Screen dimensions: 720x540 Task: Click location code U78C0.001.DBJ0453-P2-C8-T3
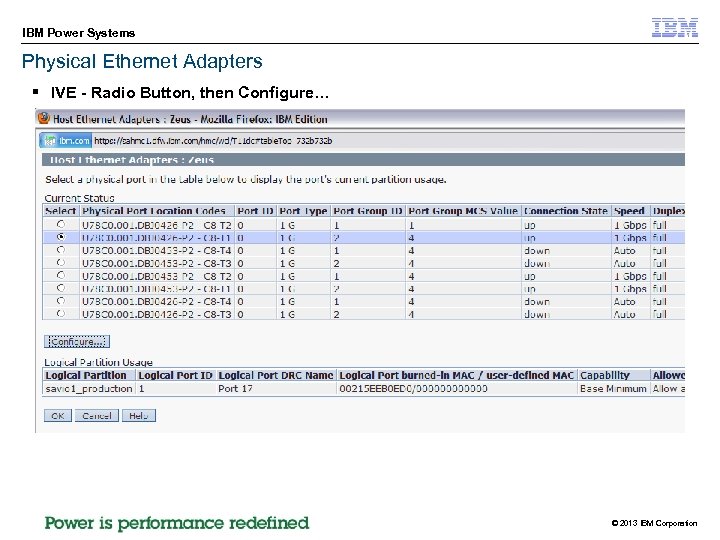pos(157,264)
